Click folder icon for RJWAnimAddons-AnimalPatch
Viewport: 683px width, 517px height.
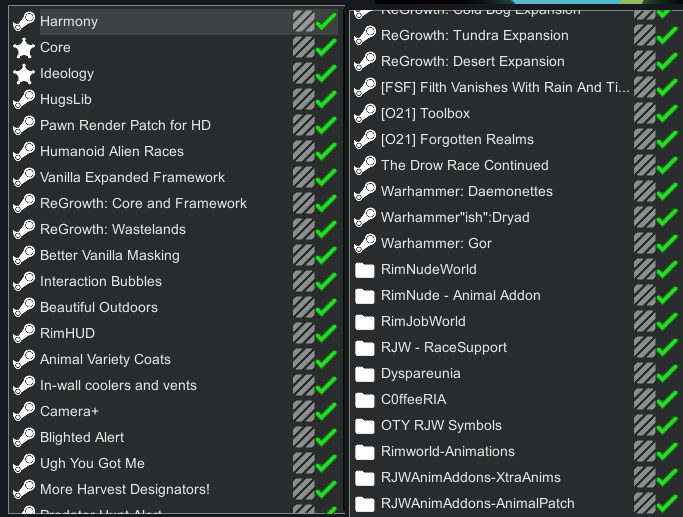tap(365, 504)
